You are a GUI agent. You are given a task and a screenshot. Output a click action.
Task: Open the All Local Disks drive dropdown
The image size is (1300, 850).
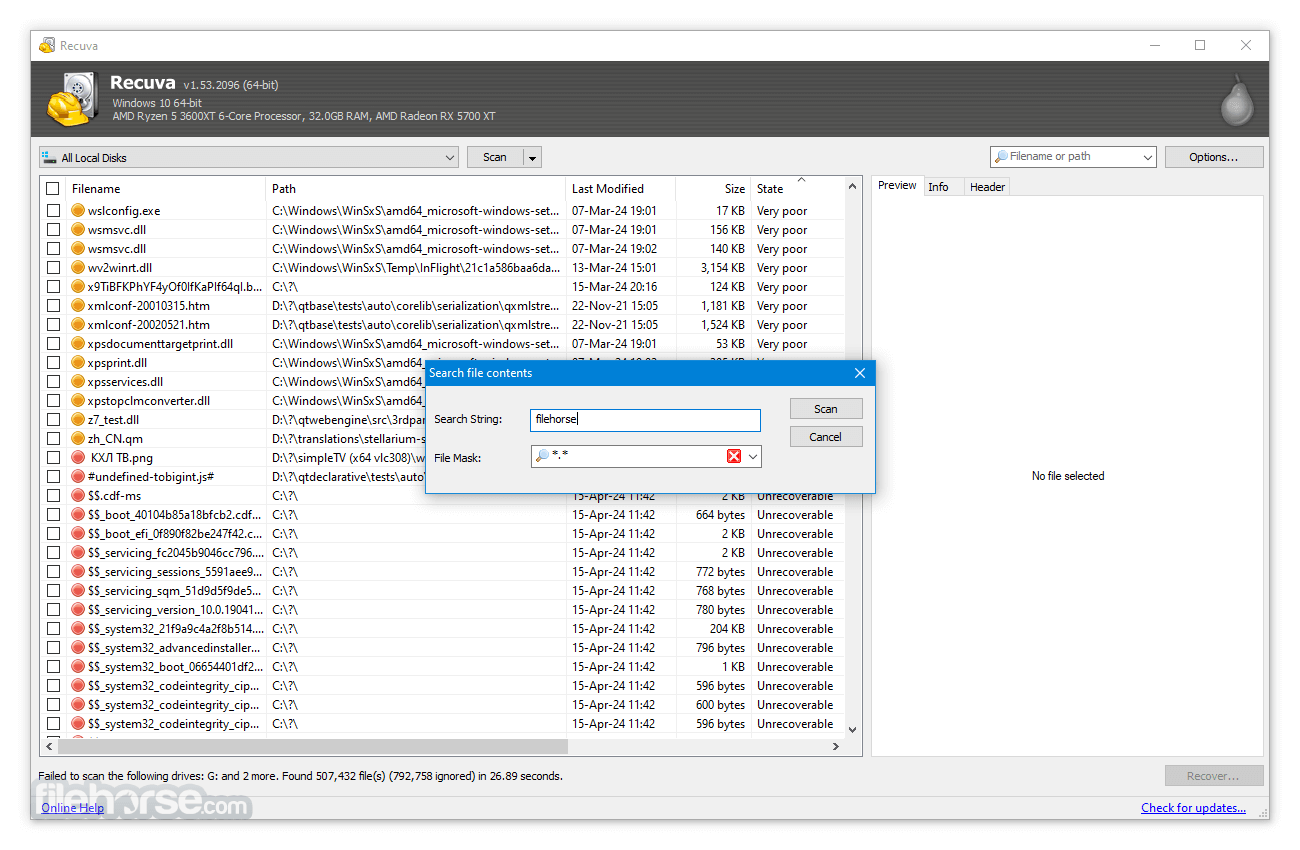pyautogui.click(x=249, y=157)
